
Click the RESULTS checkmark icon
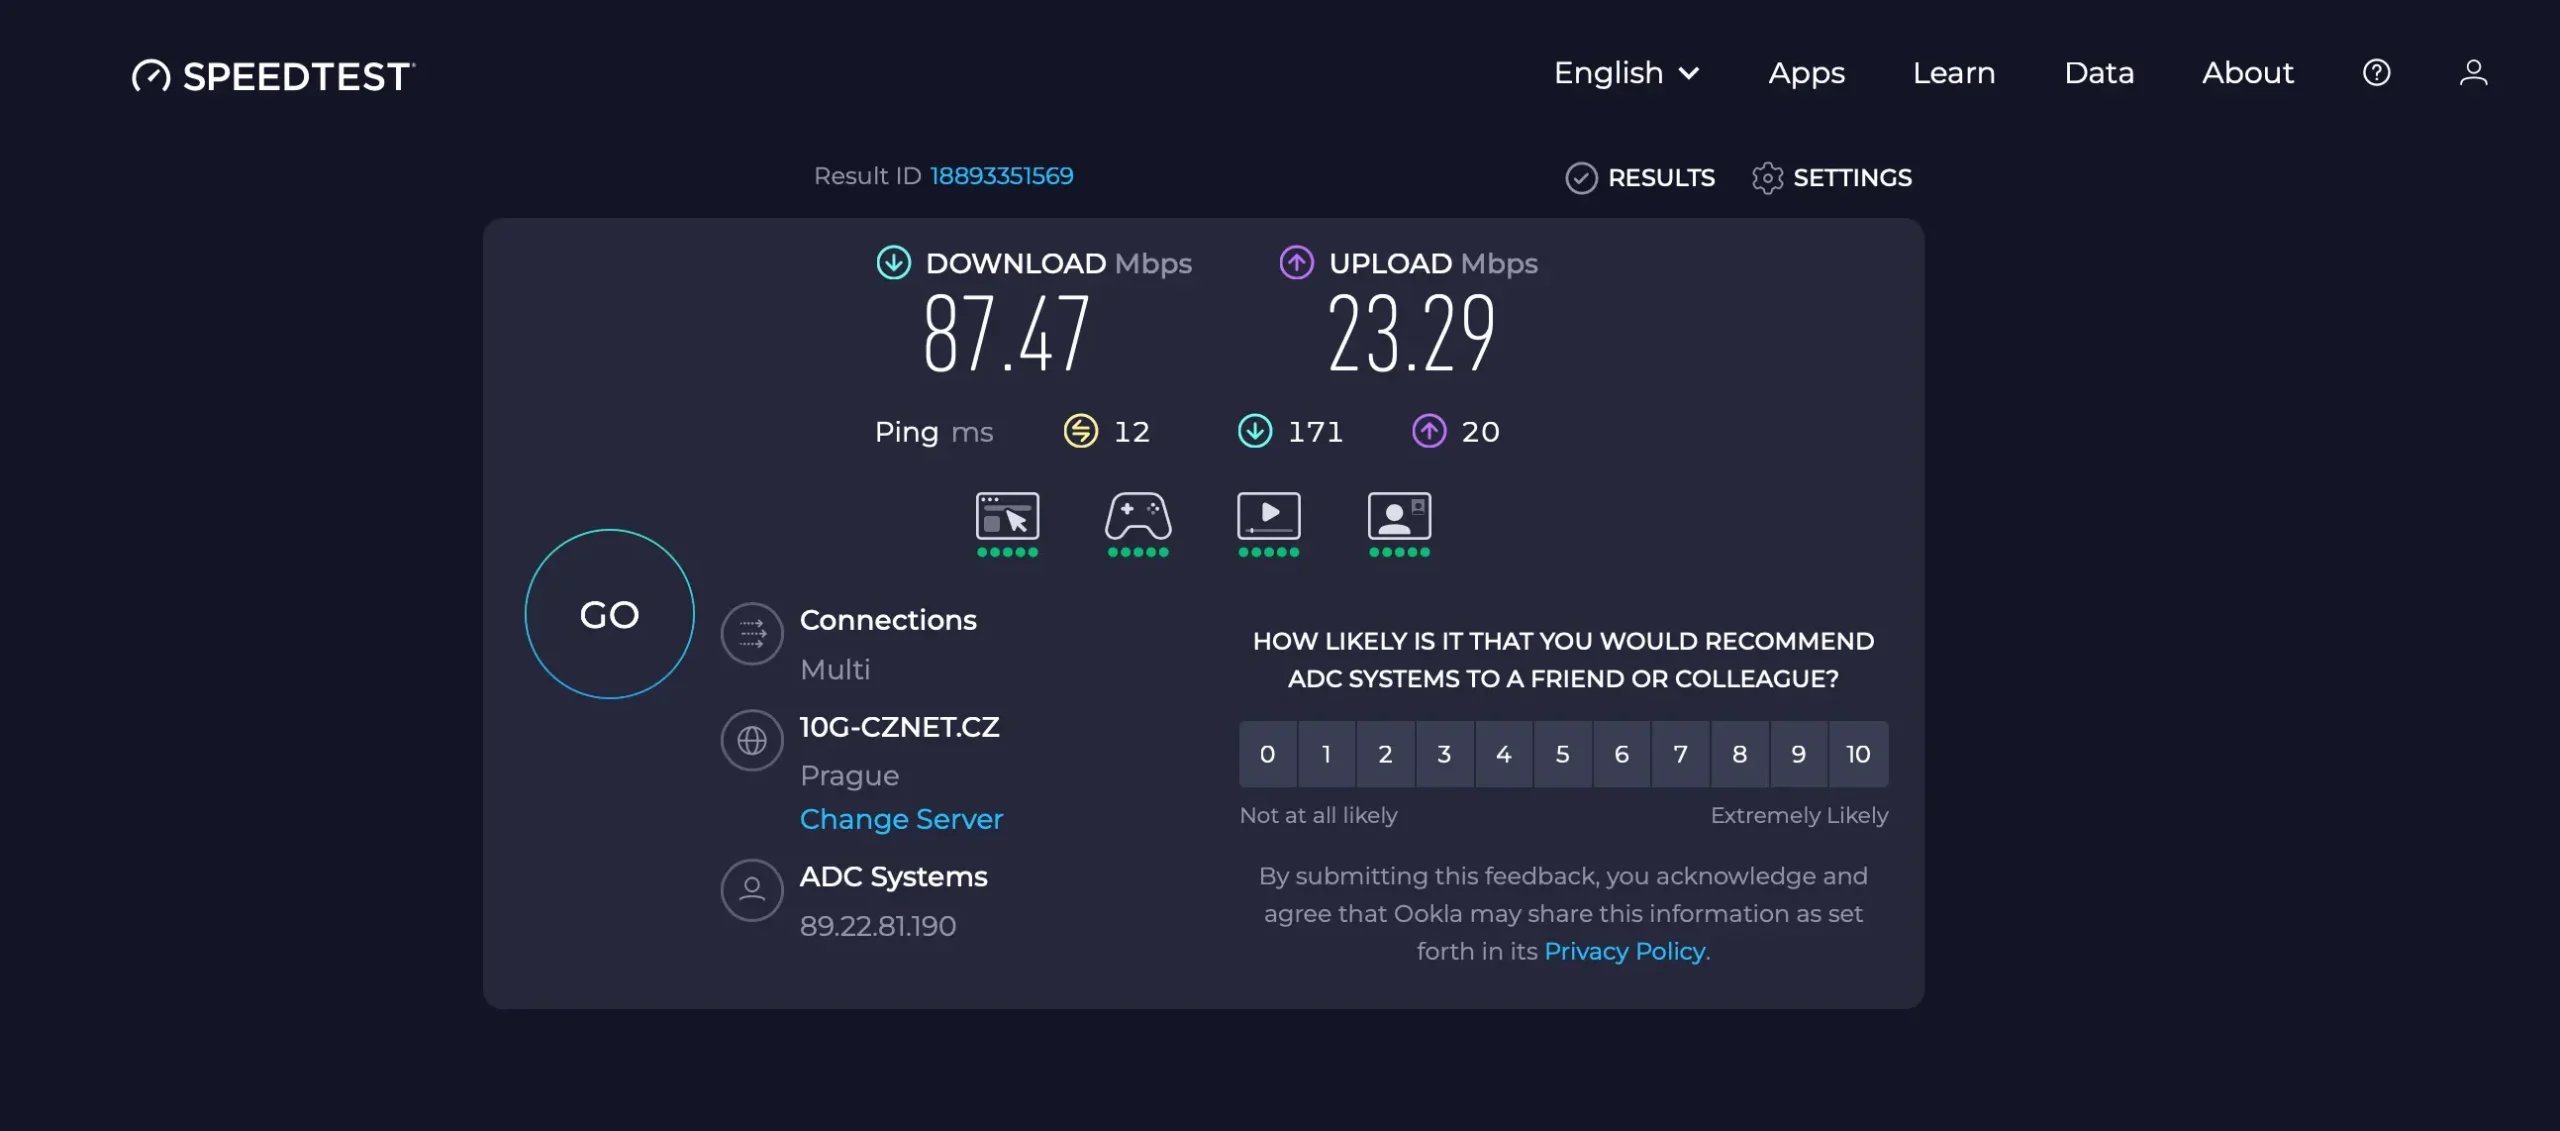coord(1582,177)
